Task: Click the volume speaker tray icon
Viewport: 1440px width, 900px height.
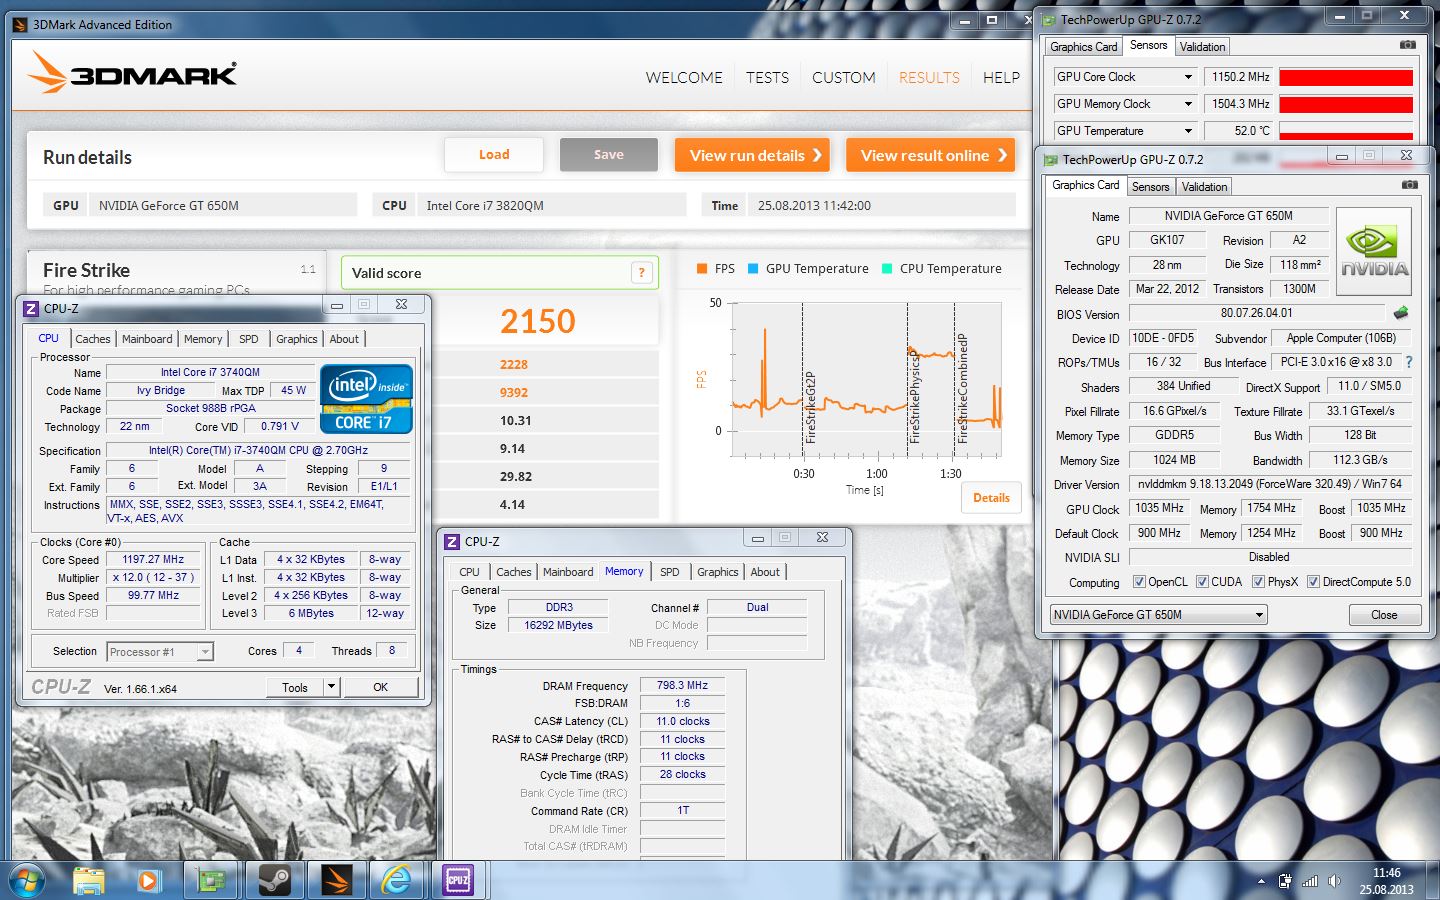Action: [x=1334, y=881]
